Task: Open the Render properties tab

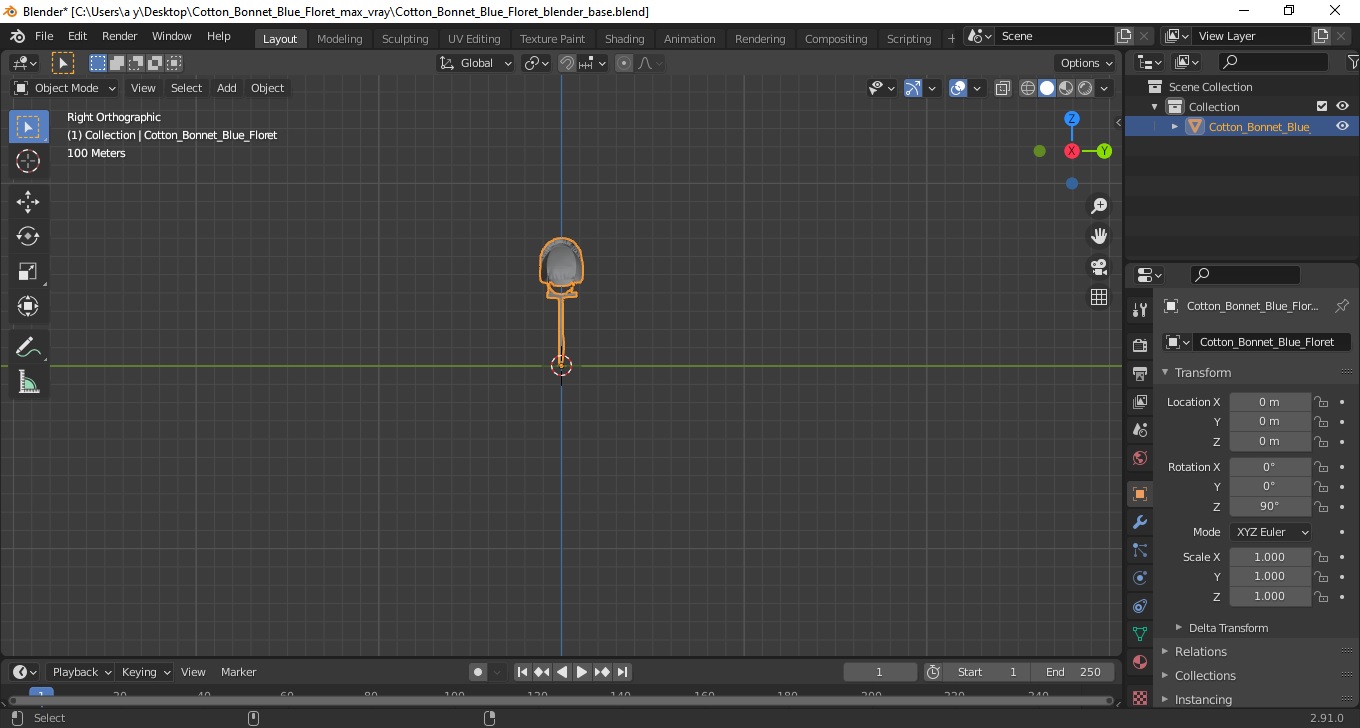Action: [x=1139, y=346]
